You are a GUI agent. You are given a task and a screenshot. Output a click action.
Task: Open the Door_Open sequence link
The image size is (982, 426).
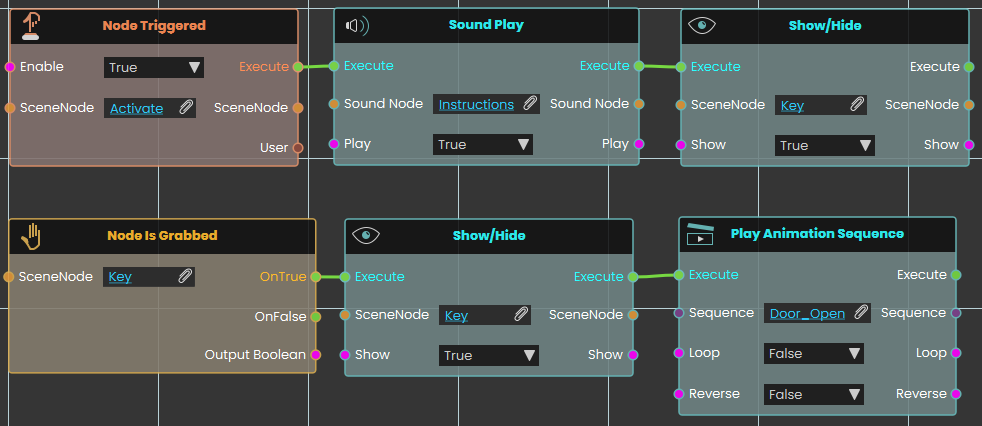tap(807, 313)
